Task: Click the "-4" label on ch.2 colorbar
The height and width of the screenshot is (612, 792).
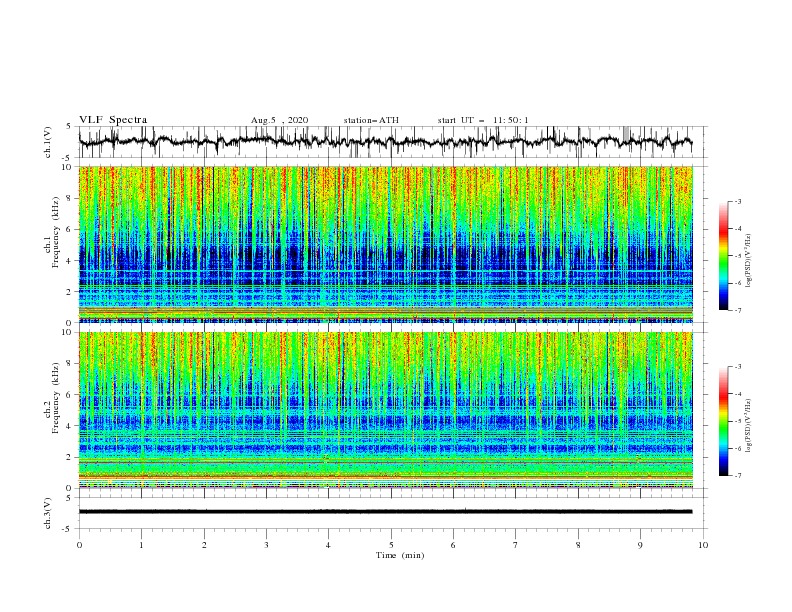Action: 737,394
